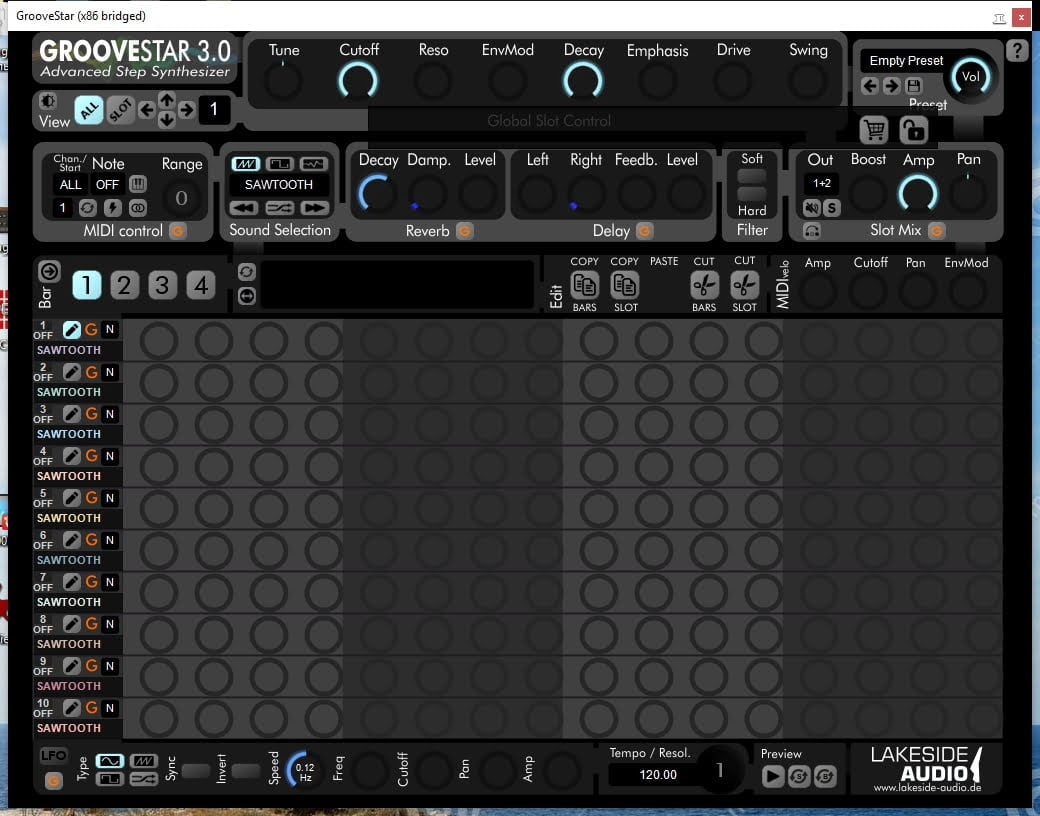Select the square waveform icon in Sound Selection
Screen dimensions: 1040x816
click(279, 164)
